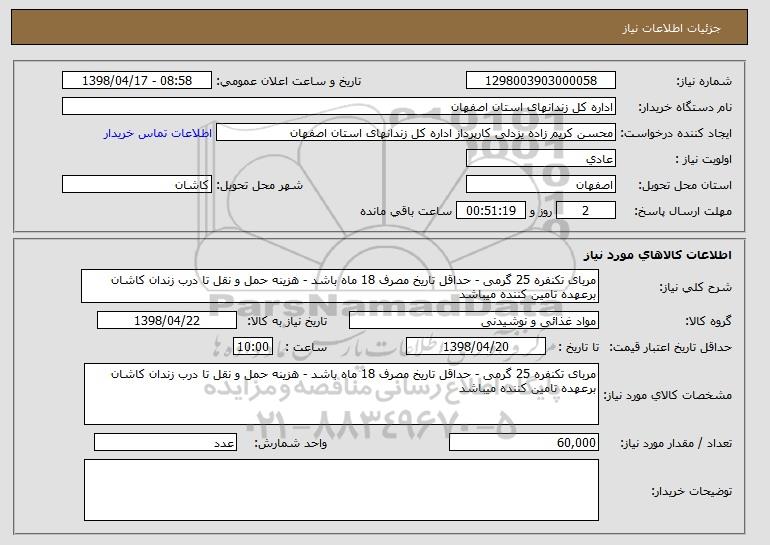Select the public announcement date field 1398/04/17

(137, 81)
